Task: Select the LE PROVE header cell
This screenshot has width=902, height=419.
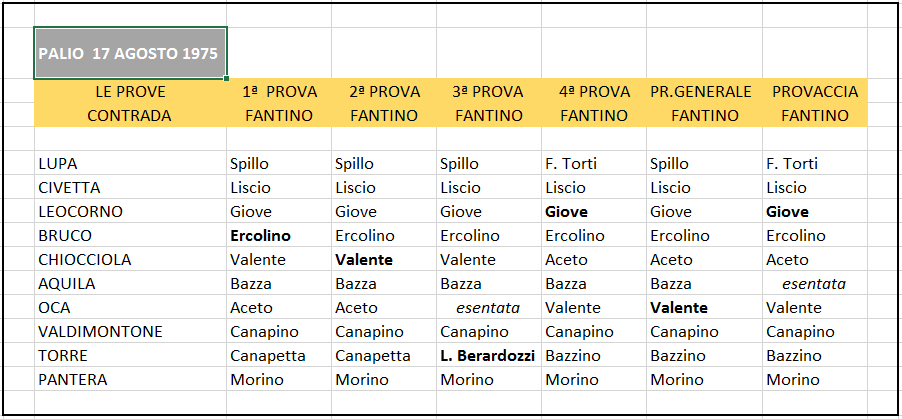Action: 130,92
